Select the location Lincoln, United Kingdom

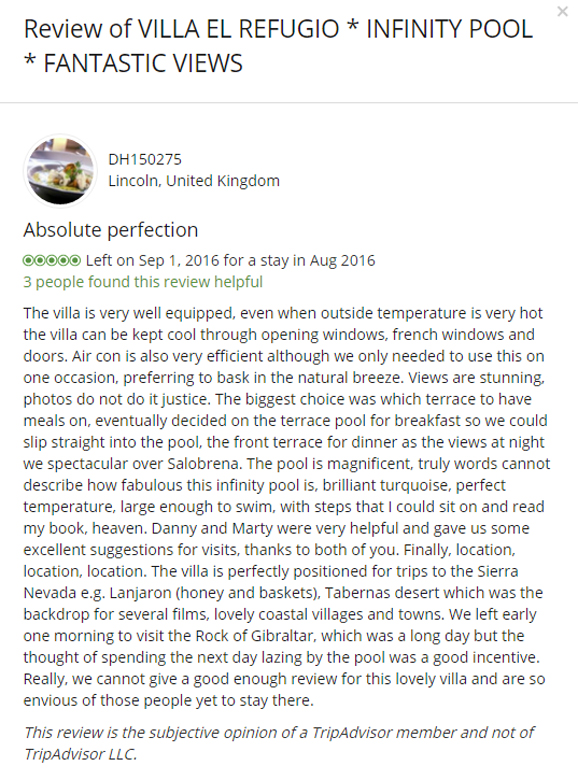(194, 181)
